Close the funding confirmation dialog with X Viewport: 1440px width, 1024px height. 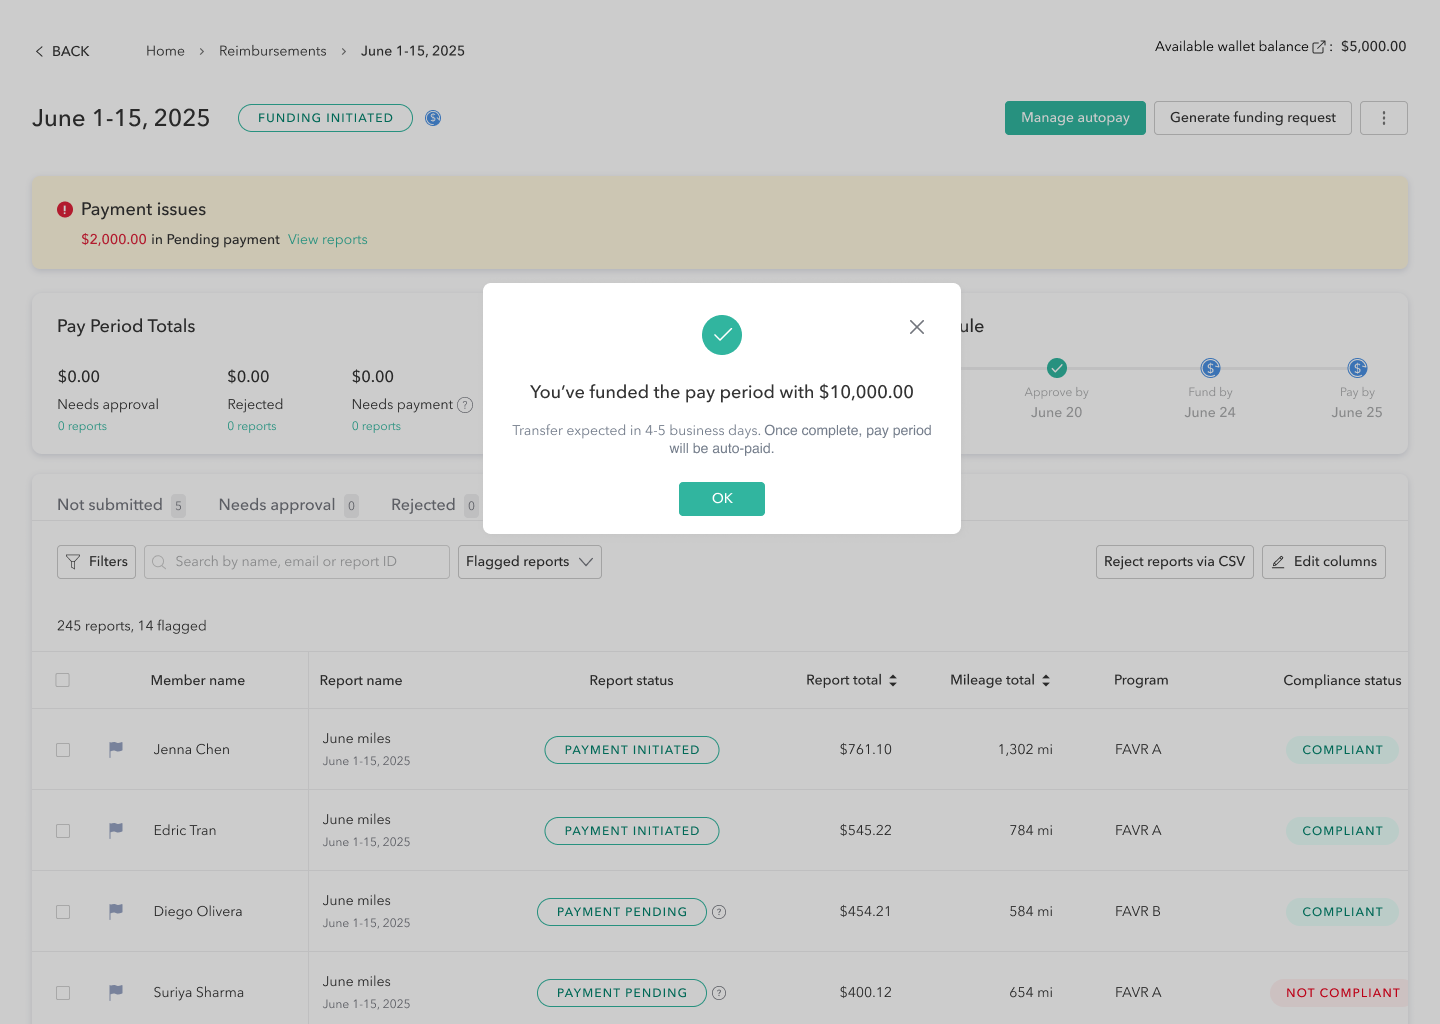pos(916,327)
